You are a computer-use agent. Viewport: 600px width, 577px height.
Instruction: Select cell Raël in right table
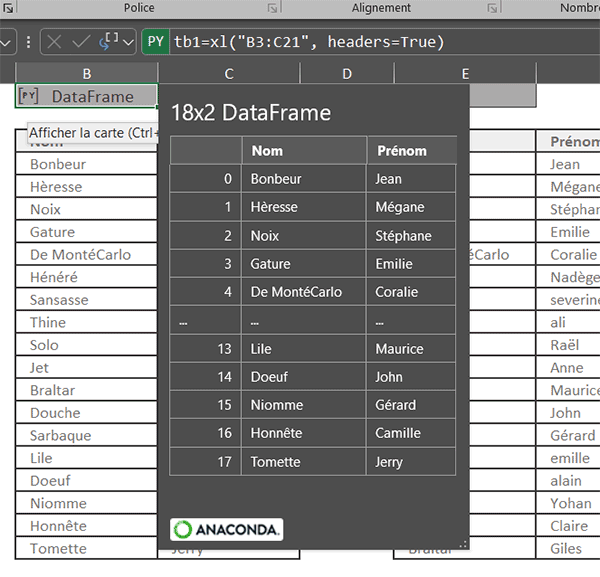568,345
